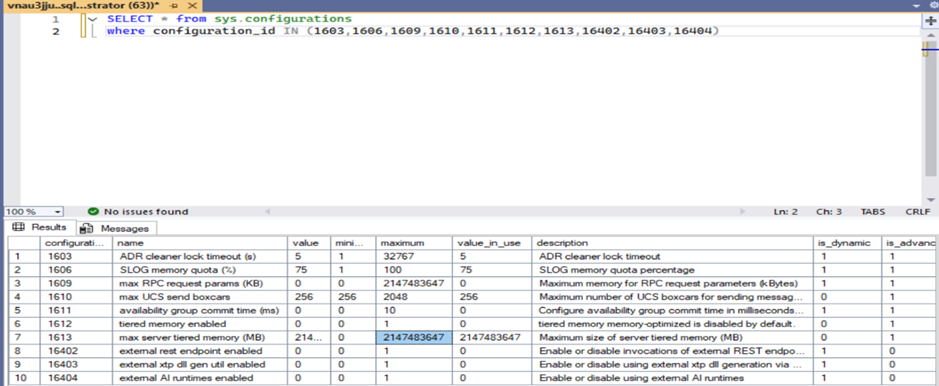Select row header 7 in results grid
Image resolution: width=939 pixels, height=386 pixels.
[x=24, y=338]
